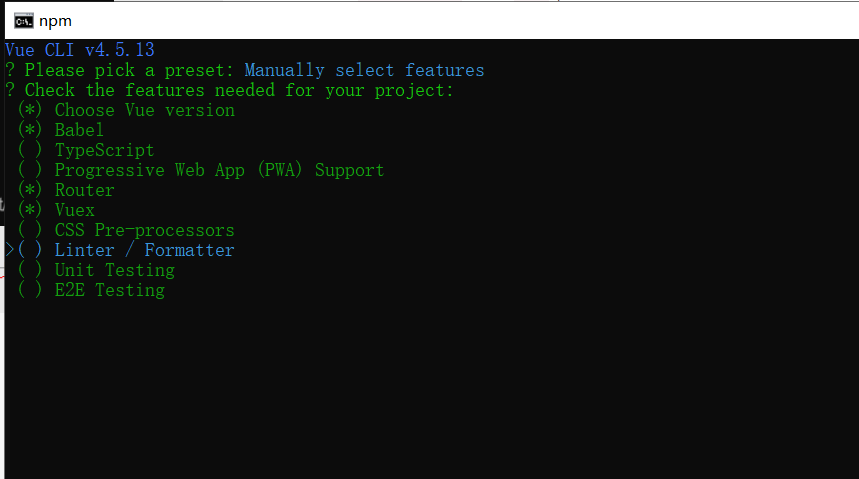Check the Linter / Formatter checkbox marker

pyautogui.click(x=30, y=250)
